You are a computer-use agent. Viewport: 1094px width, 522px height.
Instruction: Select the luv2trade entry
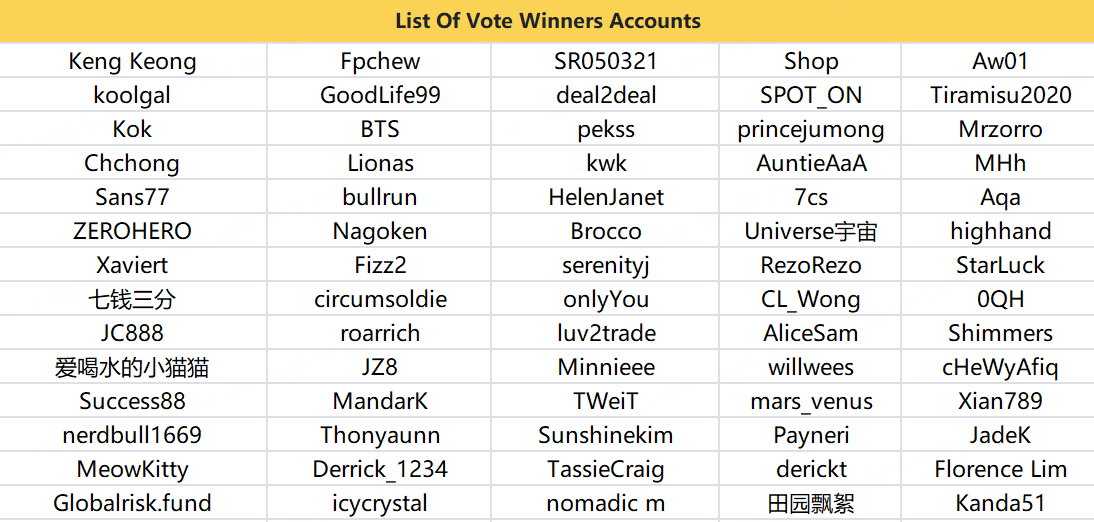click(x=605, y=334)
